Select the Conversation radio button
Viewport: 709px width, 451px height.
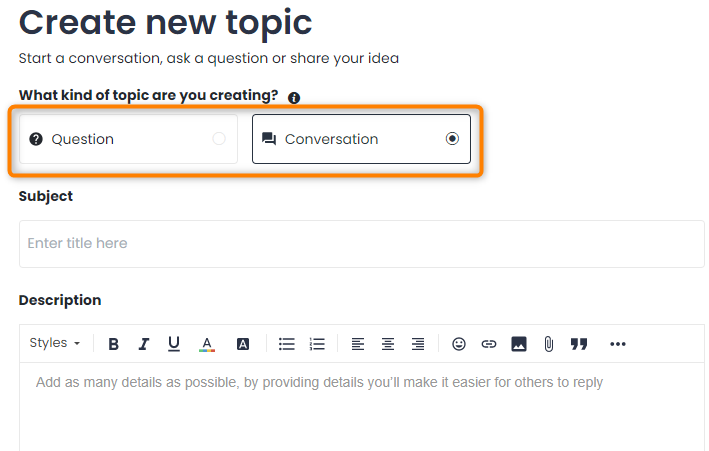click(x=452, y=138)
